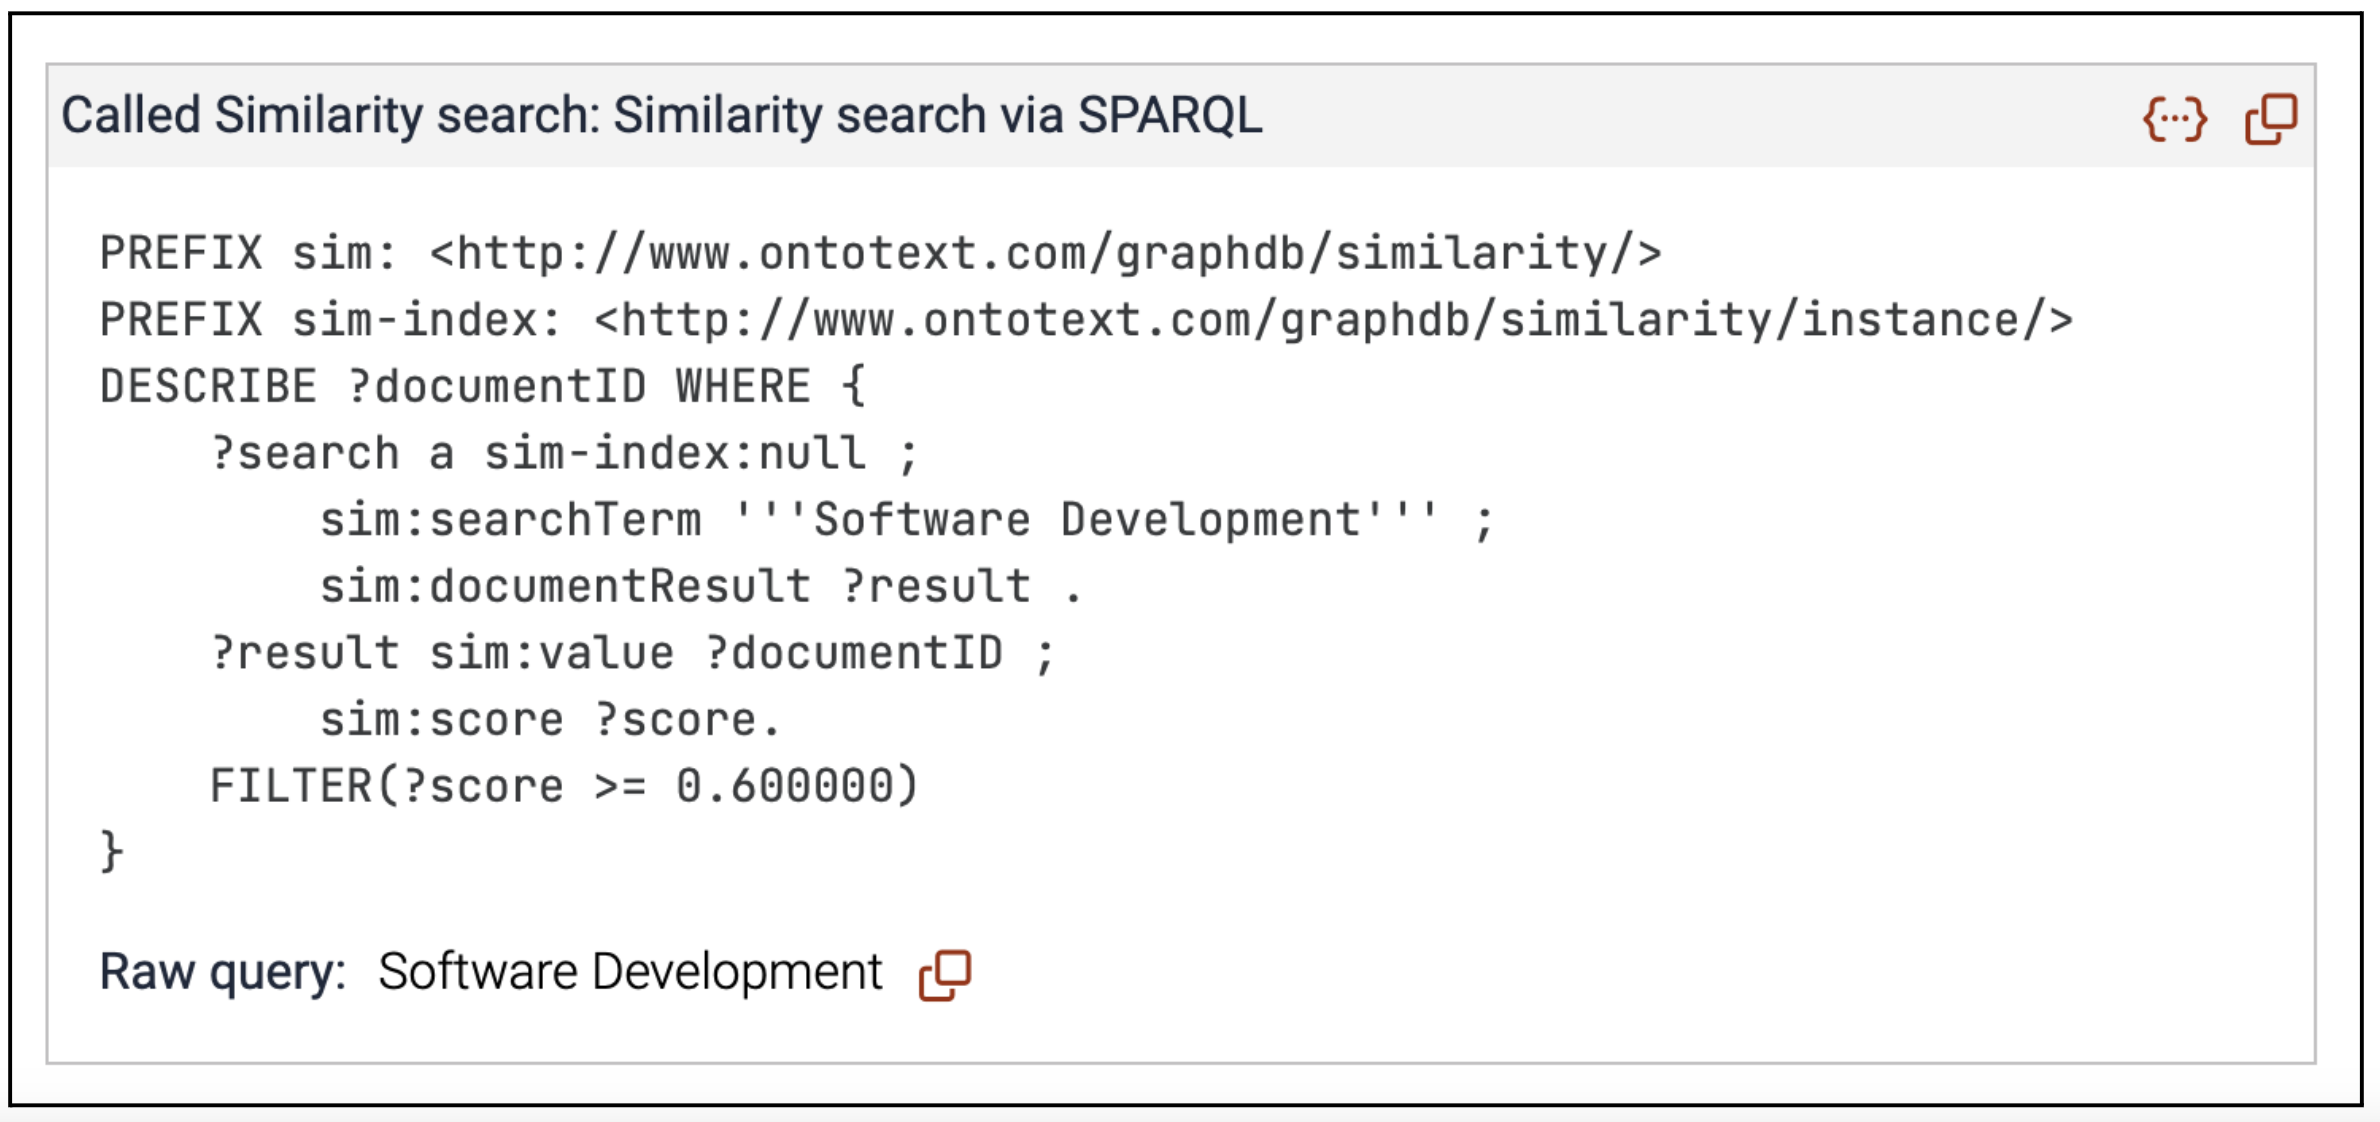Click the ?search a sim-index:null line

[564, 454]
